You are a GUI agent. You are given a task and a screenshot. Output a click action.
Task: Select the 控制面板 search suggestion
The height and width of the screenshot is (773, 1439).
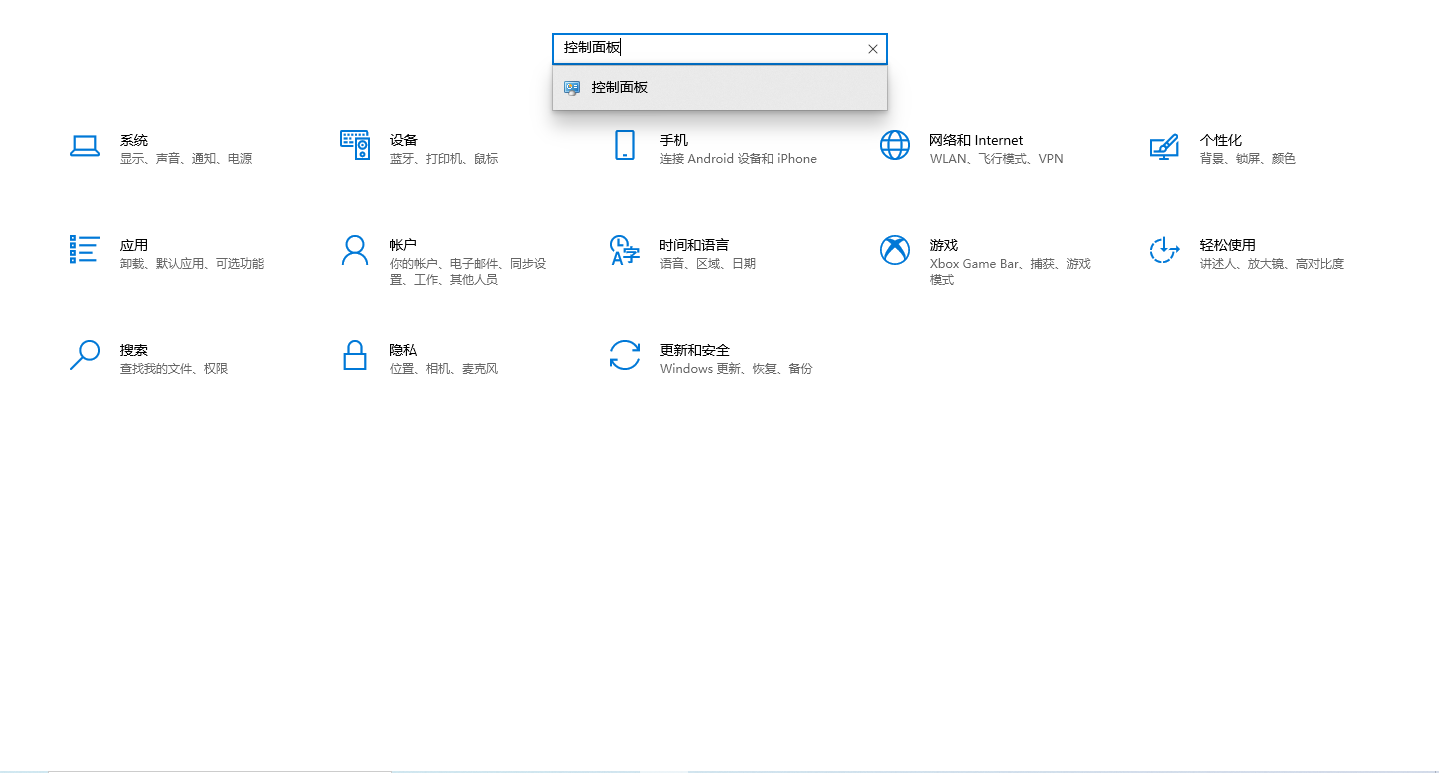(619, 88)
